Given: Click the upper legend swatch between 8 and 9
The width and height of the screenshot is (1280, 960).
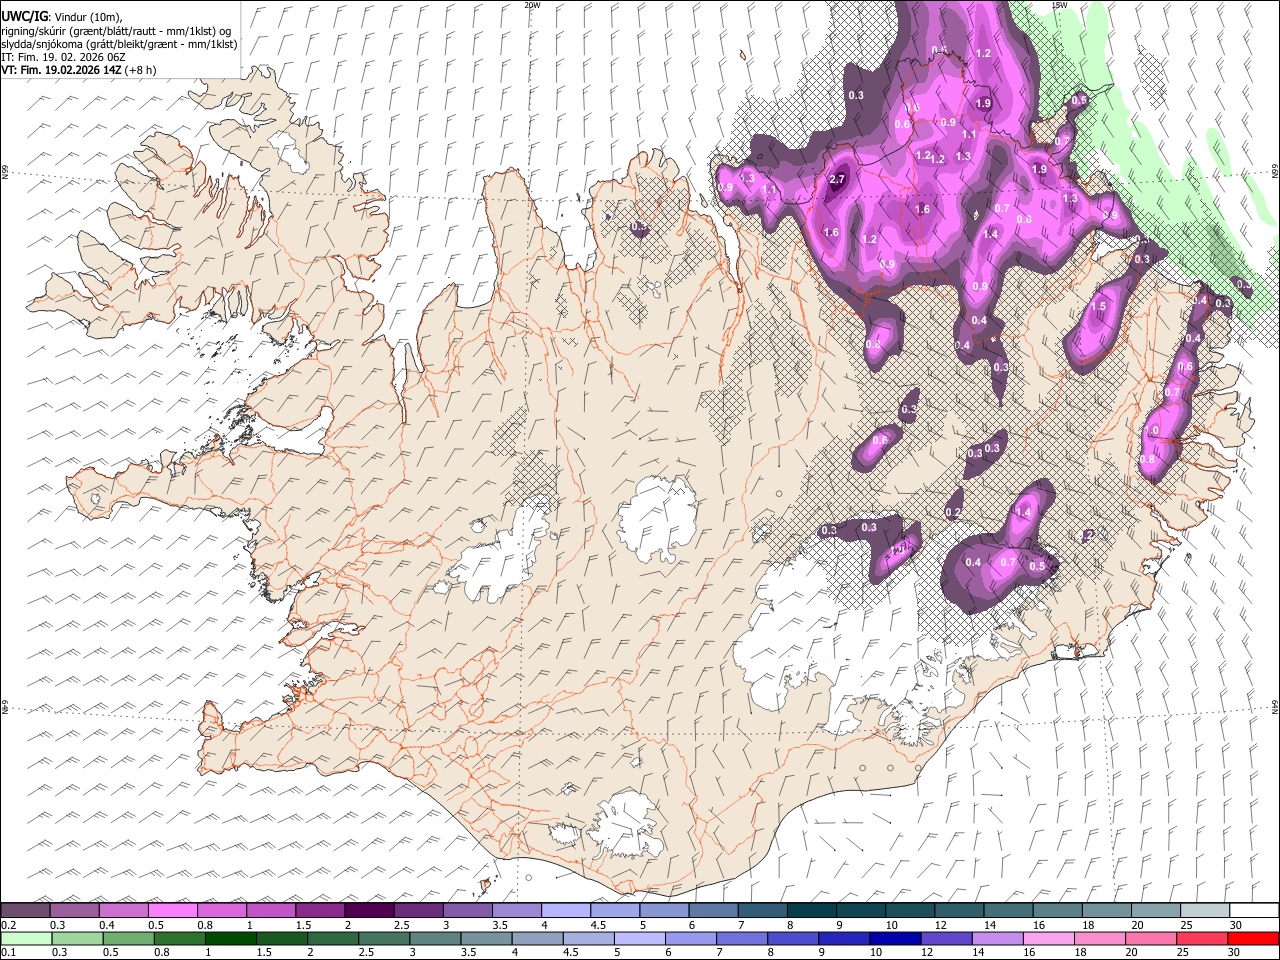Looking at the screenshot, I should [812, 910].
